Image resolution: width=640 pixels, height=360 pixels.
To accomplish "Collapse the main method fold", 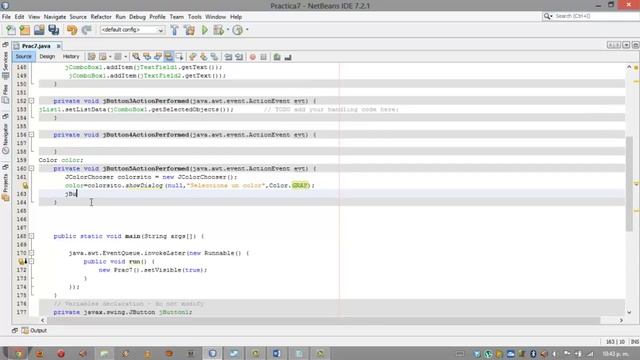I will (x=31, y=236).
